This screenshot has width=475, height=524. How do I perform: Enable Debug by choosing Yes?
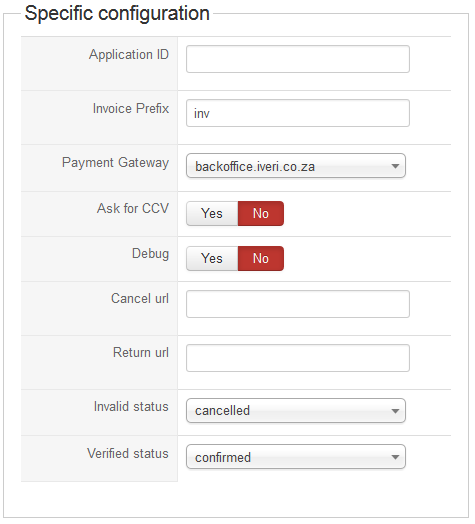pos(212,259)
